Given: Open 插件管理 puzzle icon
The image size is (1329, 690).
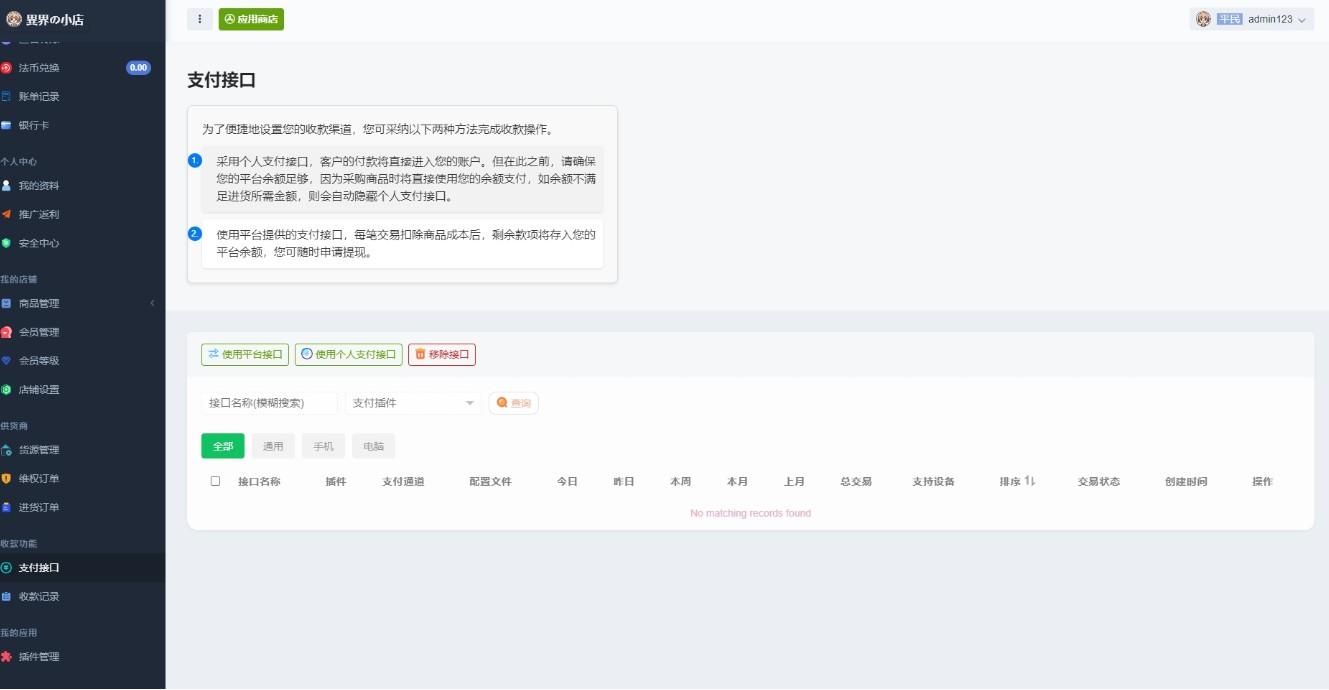Looking at the screenshot, I should click(7, 657).
